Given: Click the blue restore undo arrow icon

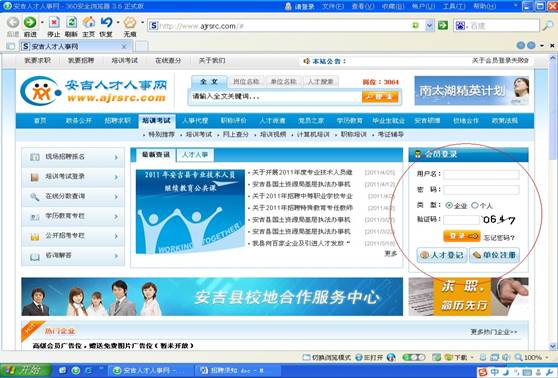Looking at the screenshot, I should tap(106, 22).
